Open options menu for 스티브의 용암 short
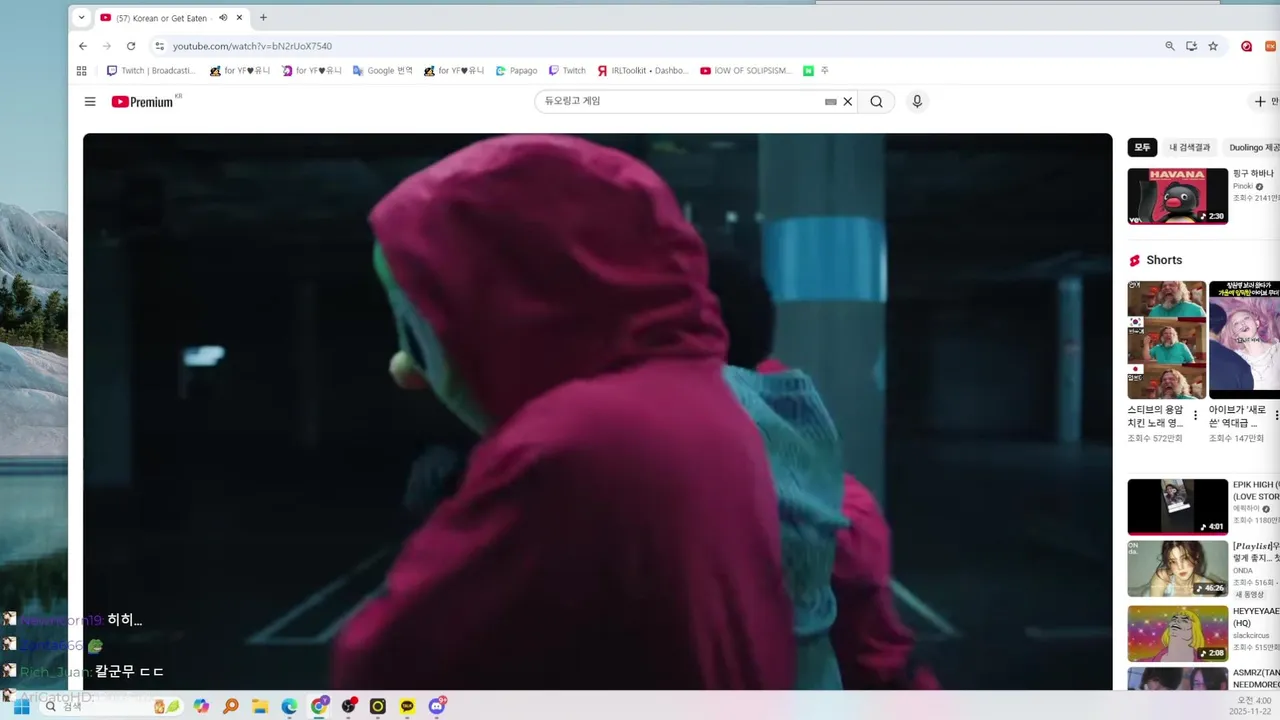The height and width of the screenshot is (720, 1280). point(1195,416)
